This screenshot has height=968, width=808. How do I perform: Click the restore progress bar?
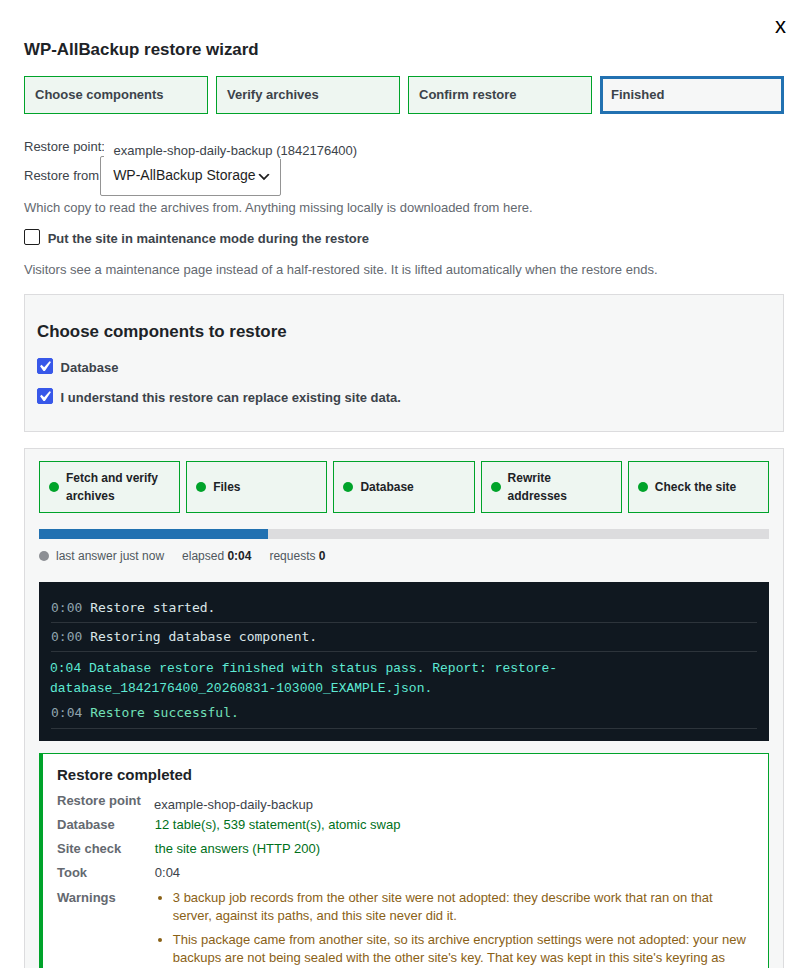tap(404, 534)
